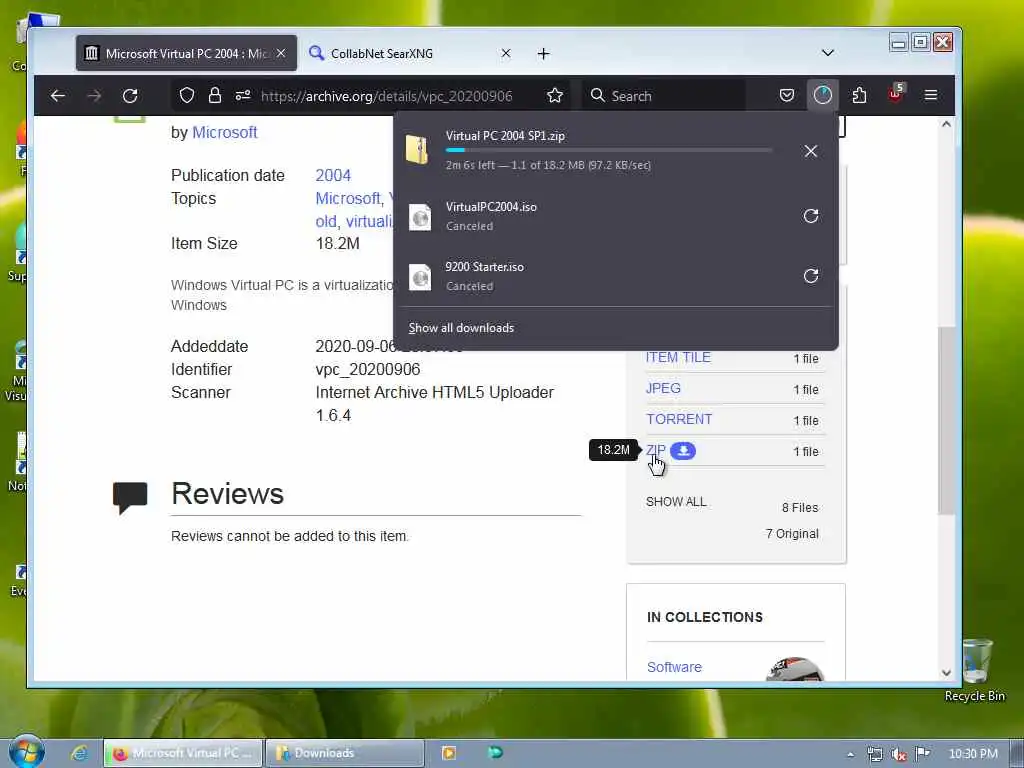
Task: Click the forward navigation arrow
Action: [x=94, y=96]
